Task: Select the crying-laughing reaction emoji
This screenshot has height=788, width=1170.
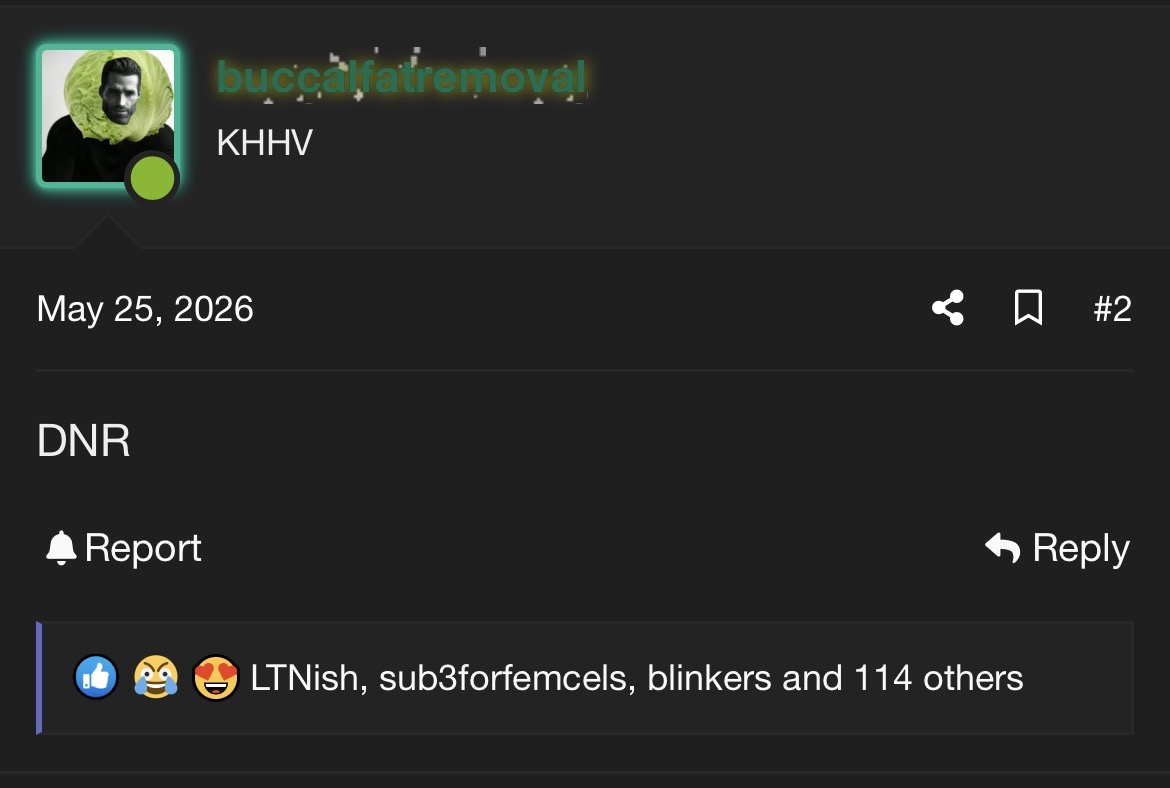Action: (156, 678)
